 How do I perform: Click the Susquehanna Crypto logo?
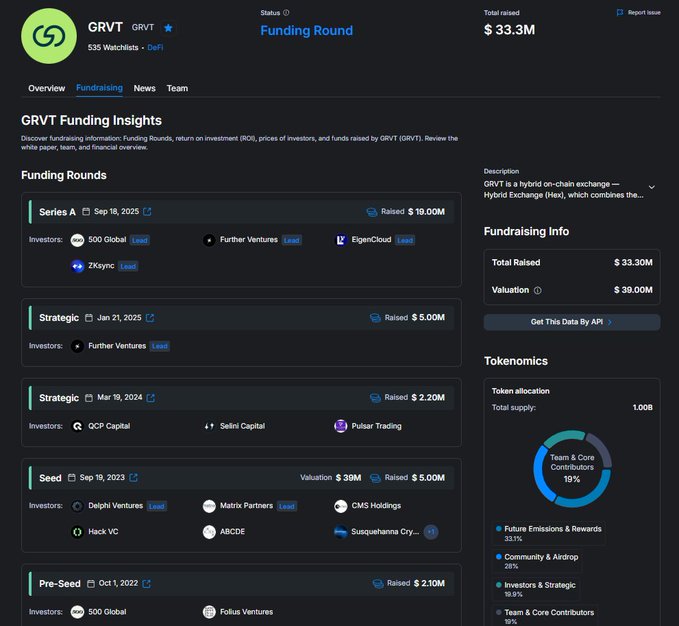(341, 532)
